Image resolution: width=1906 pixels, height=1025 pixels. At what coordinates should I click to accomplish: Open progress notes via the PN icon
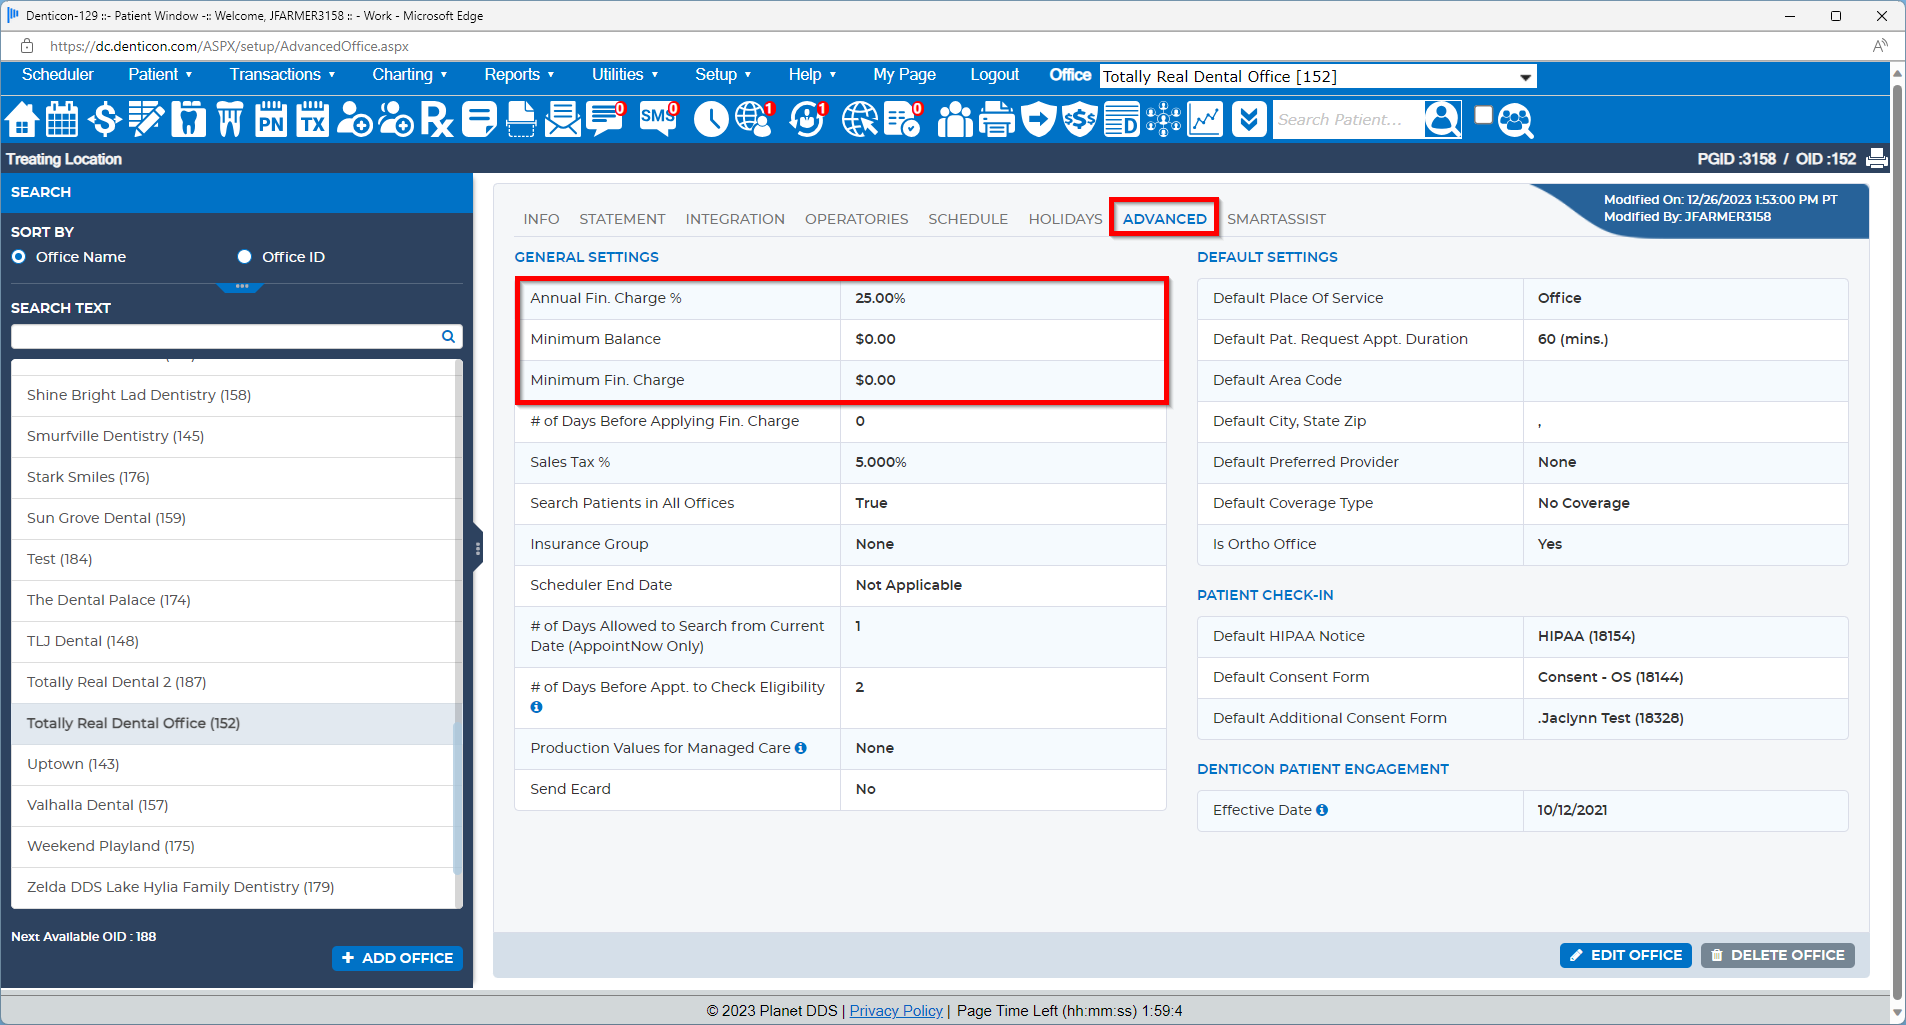point(270,119)
